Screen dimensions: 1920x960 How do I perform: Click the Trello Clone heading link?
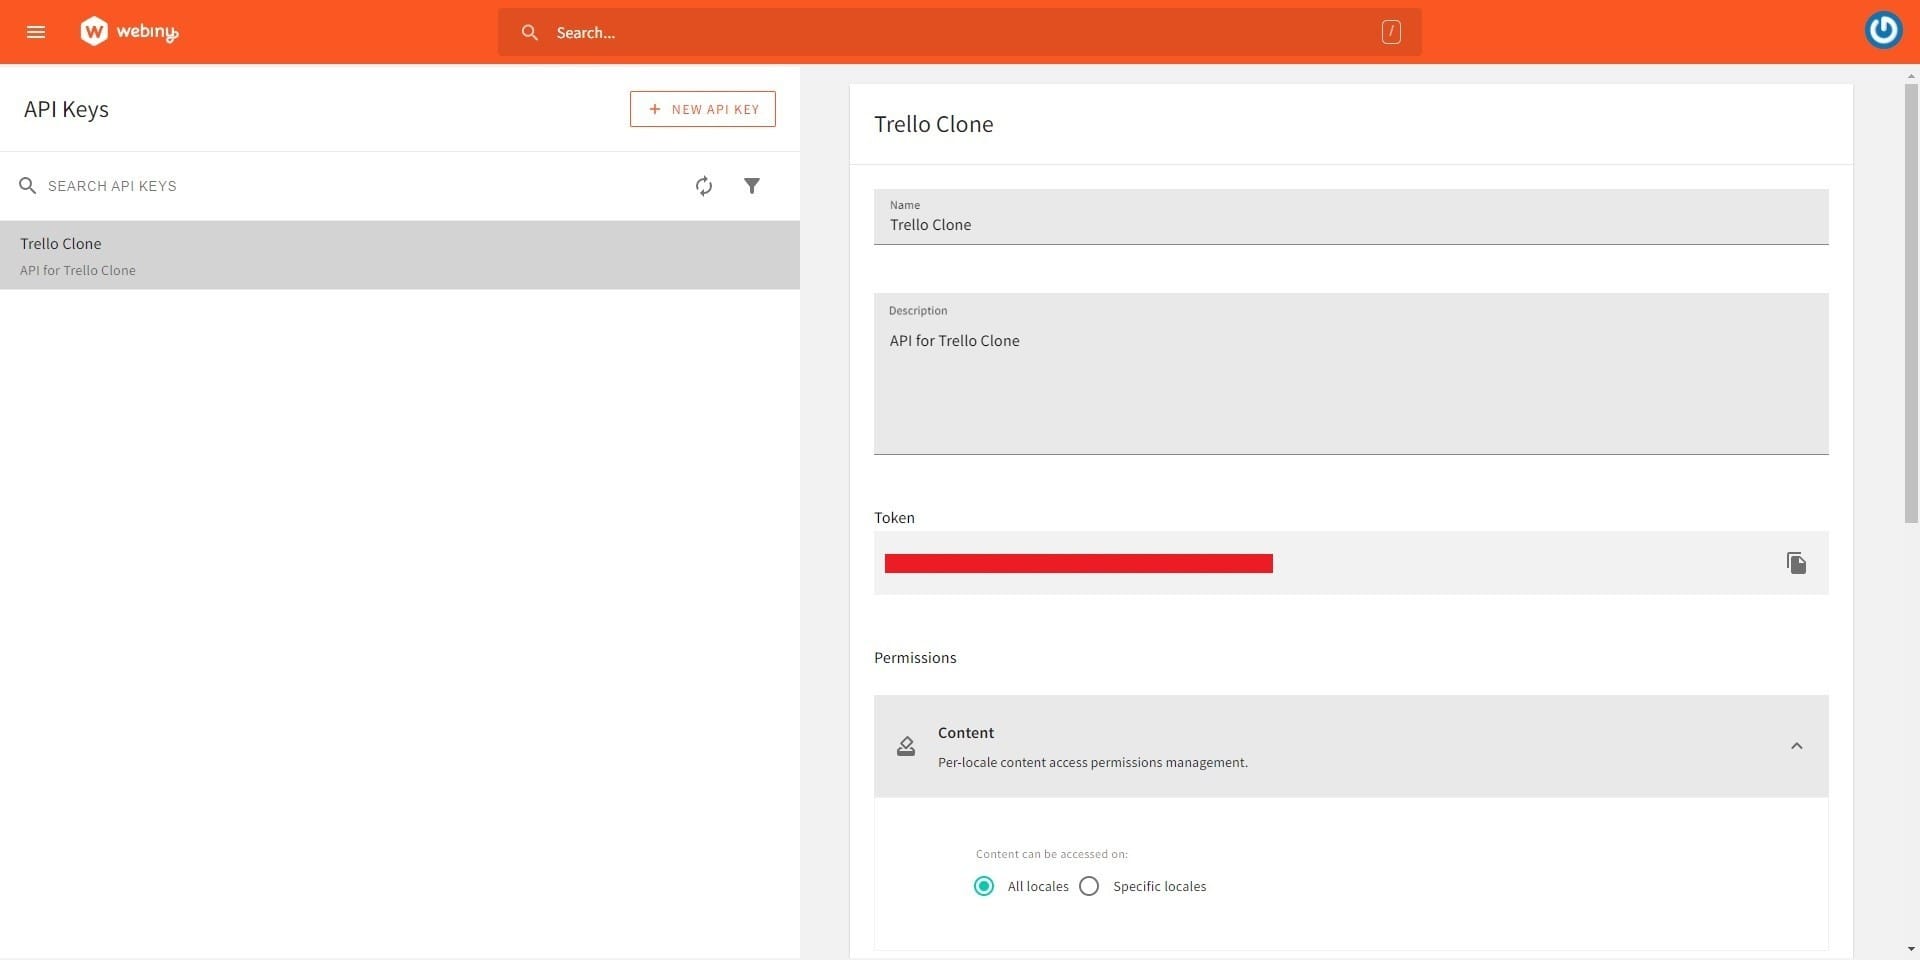pyautogui.click(x=933, y=124)
